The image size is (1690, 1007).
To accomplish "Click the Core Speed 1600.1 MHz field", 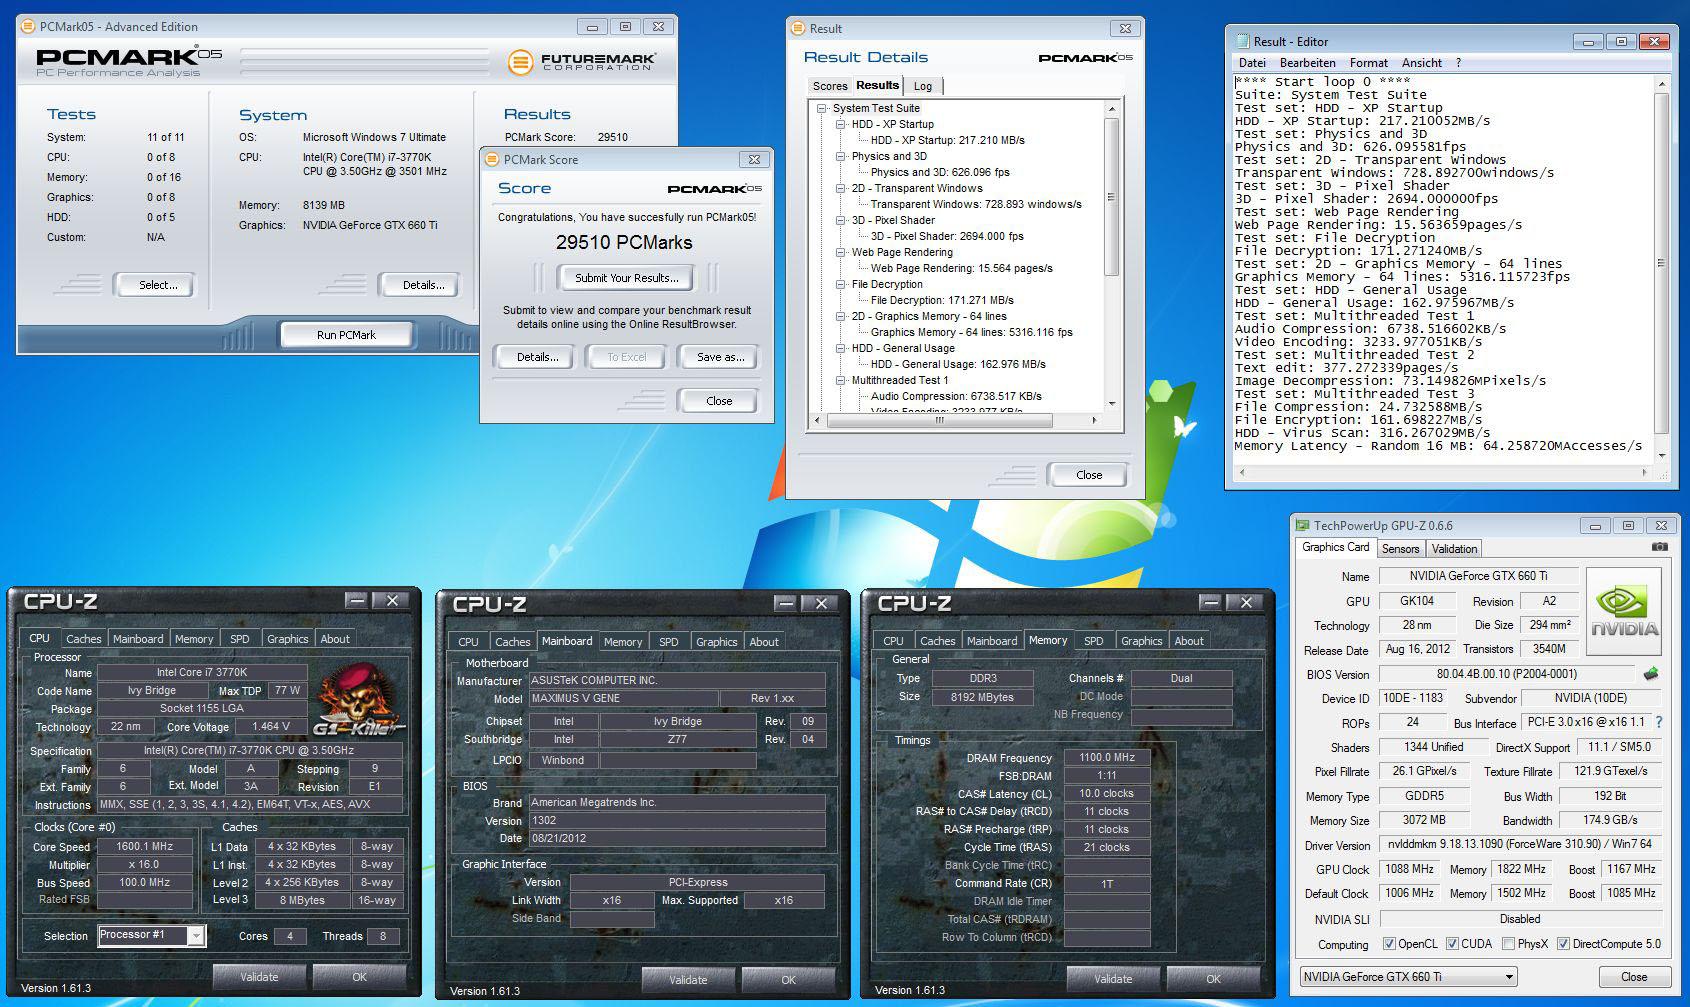I will pyautogui.click(x=144, y=846).
